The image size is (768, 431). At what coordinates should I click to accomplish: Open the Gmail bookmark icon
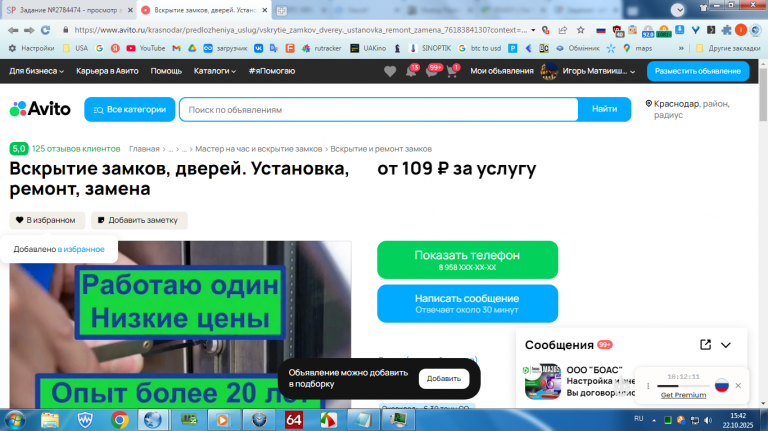click(x=177, y=48)
